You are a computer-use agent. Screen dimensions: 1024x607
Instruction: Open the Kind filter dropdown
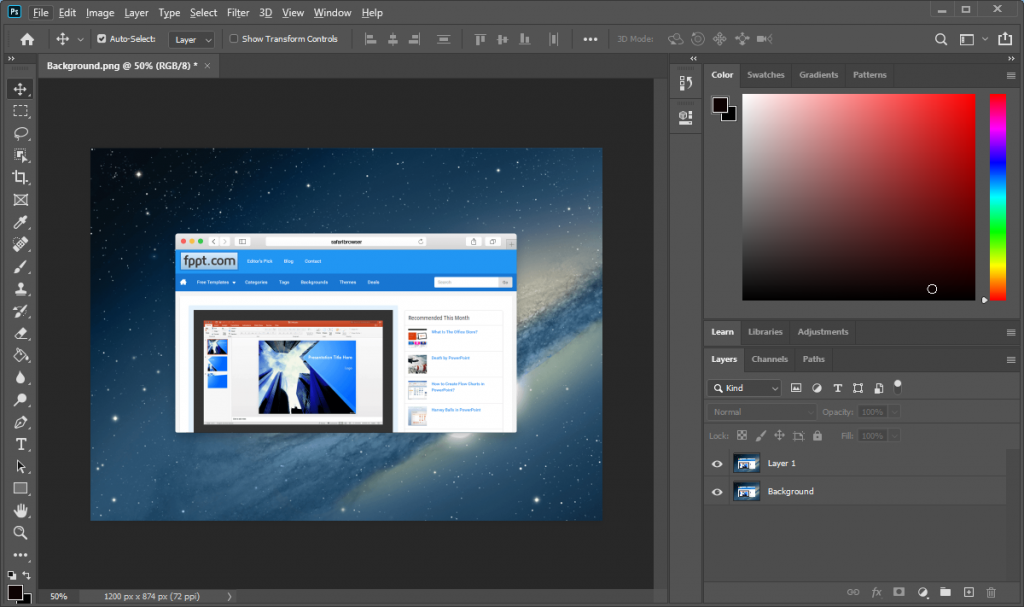tap(745, 387)
